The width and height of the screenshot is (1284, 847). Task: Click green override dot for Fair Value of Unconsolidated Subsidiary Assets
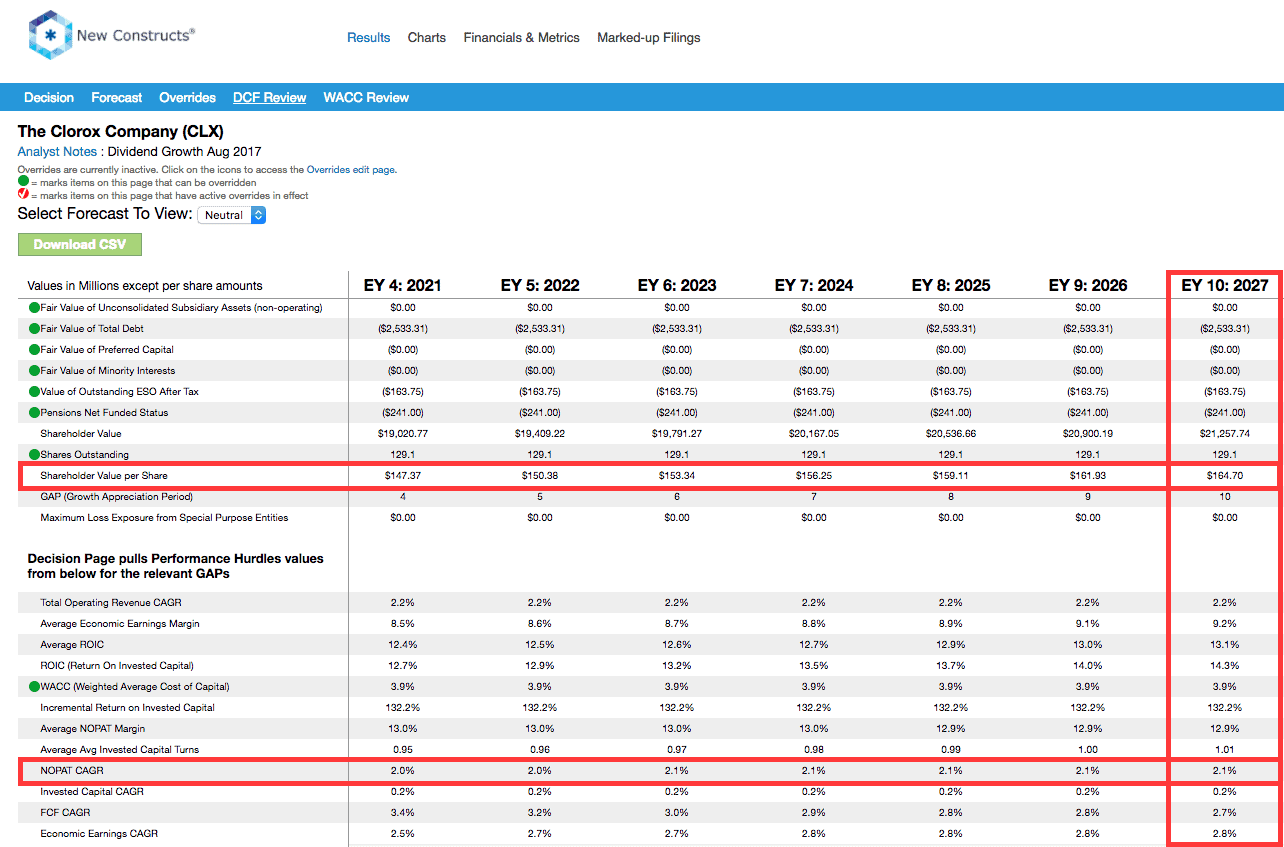point(34,308)
